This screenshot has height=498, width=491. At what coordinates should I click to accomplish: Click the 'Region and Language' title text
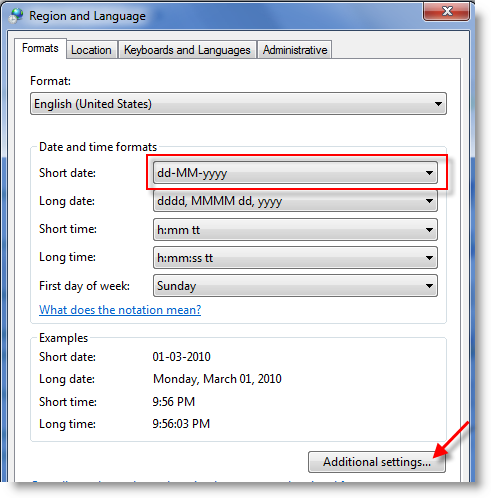coord(87,16)
